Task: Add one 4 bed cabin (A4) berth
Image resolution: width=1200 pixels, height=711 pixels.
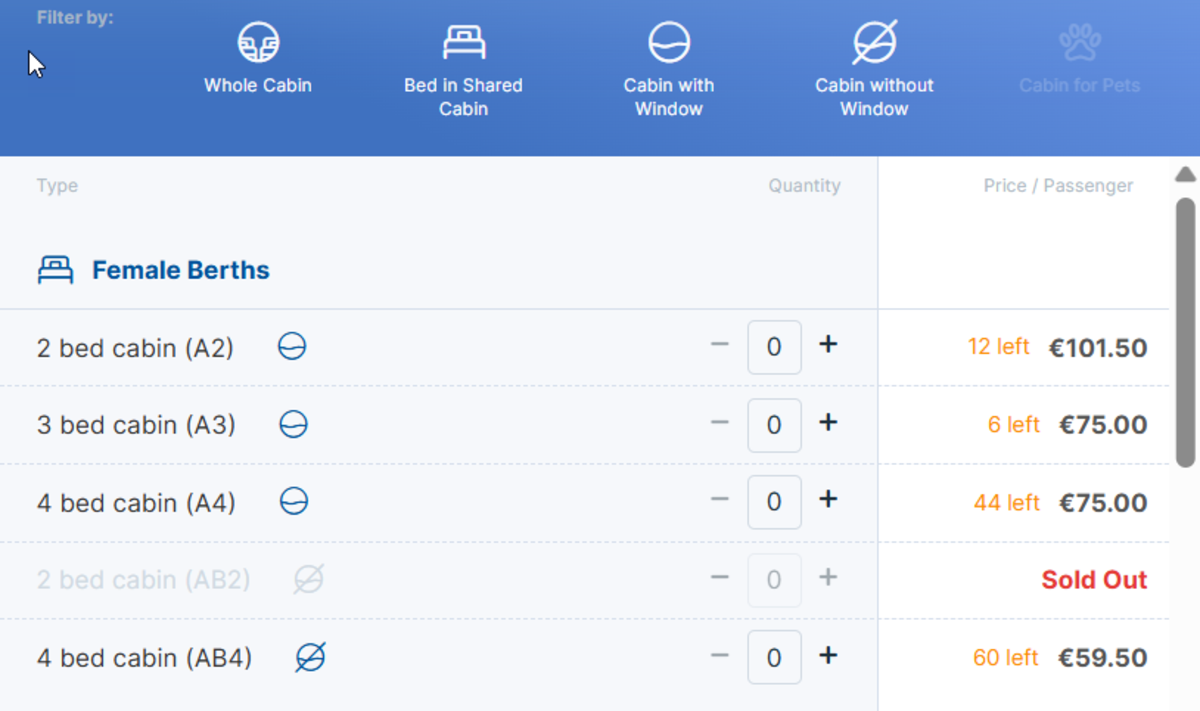Action: click(828, 500)
